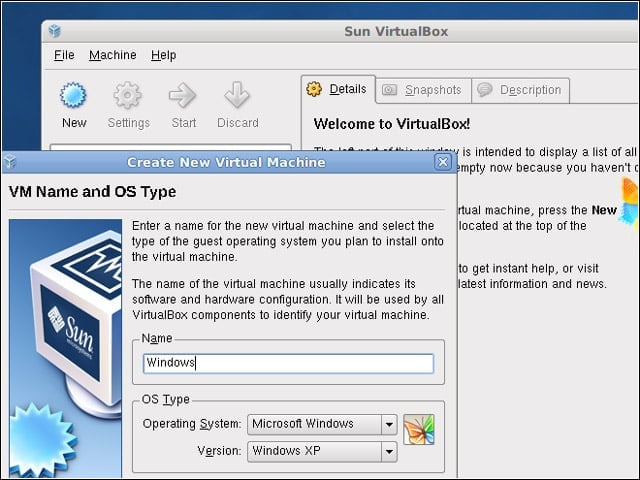Screen dimensions: 640x480
Task: Click the Start arrow toolbar icon
Action: pos(182,95)
